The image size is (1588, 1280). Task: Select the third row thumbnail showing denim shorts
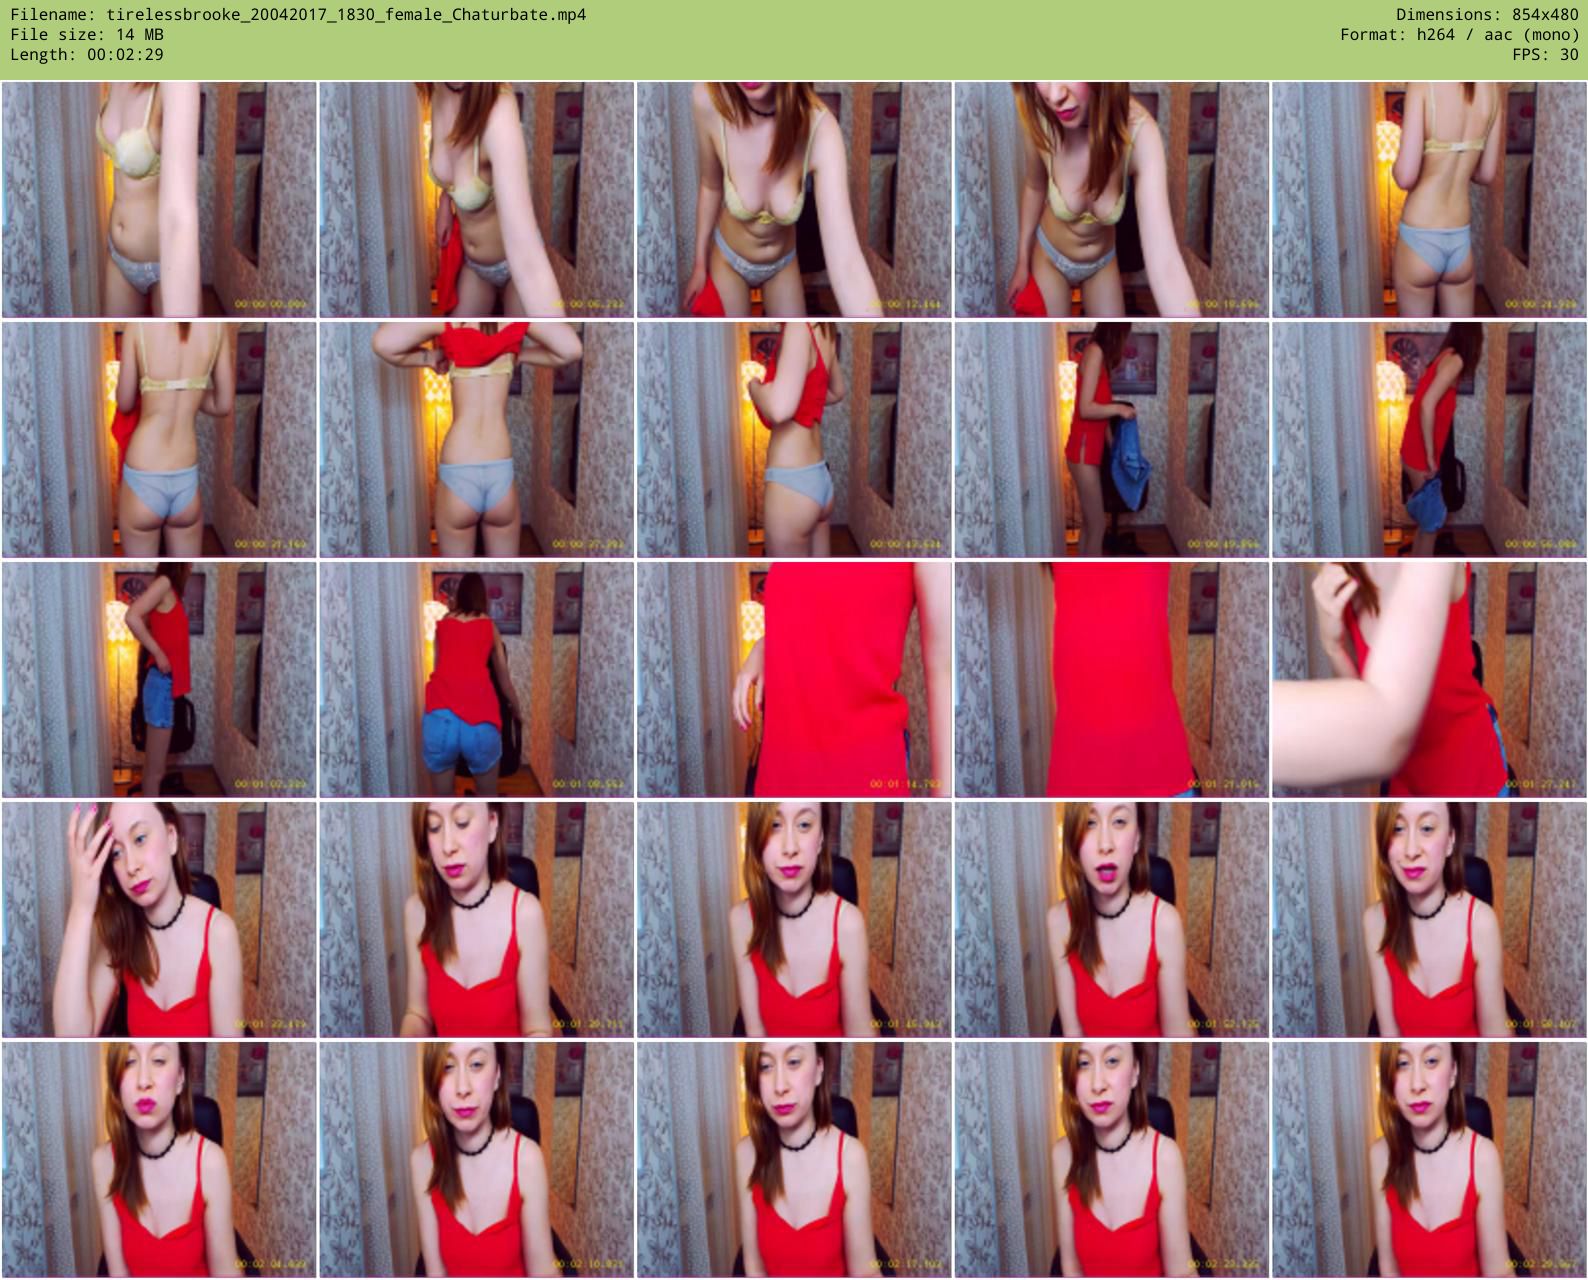[x=476, y=680]
